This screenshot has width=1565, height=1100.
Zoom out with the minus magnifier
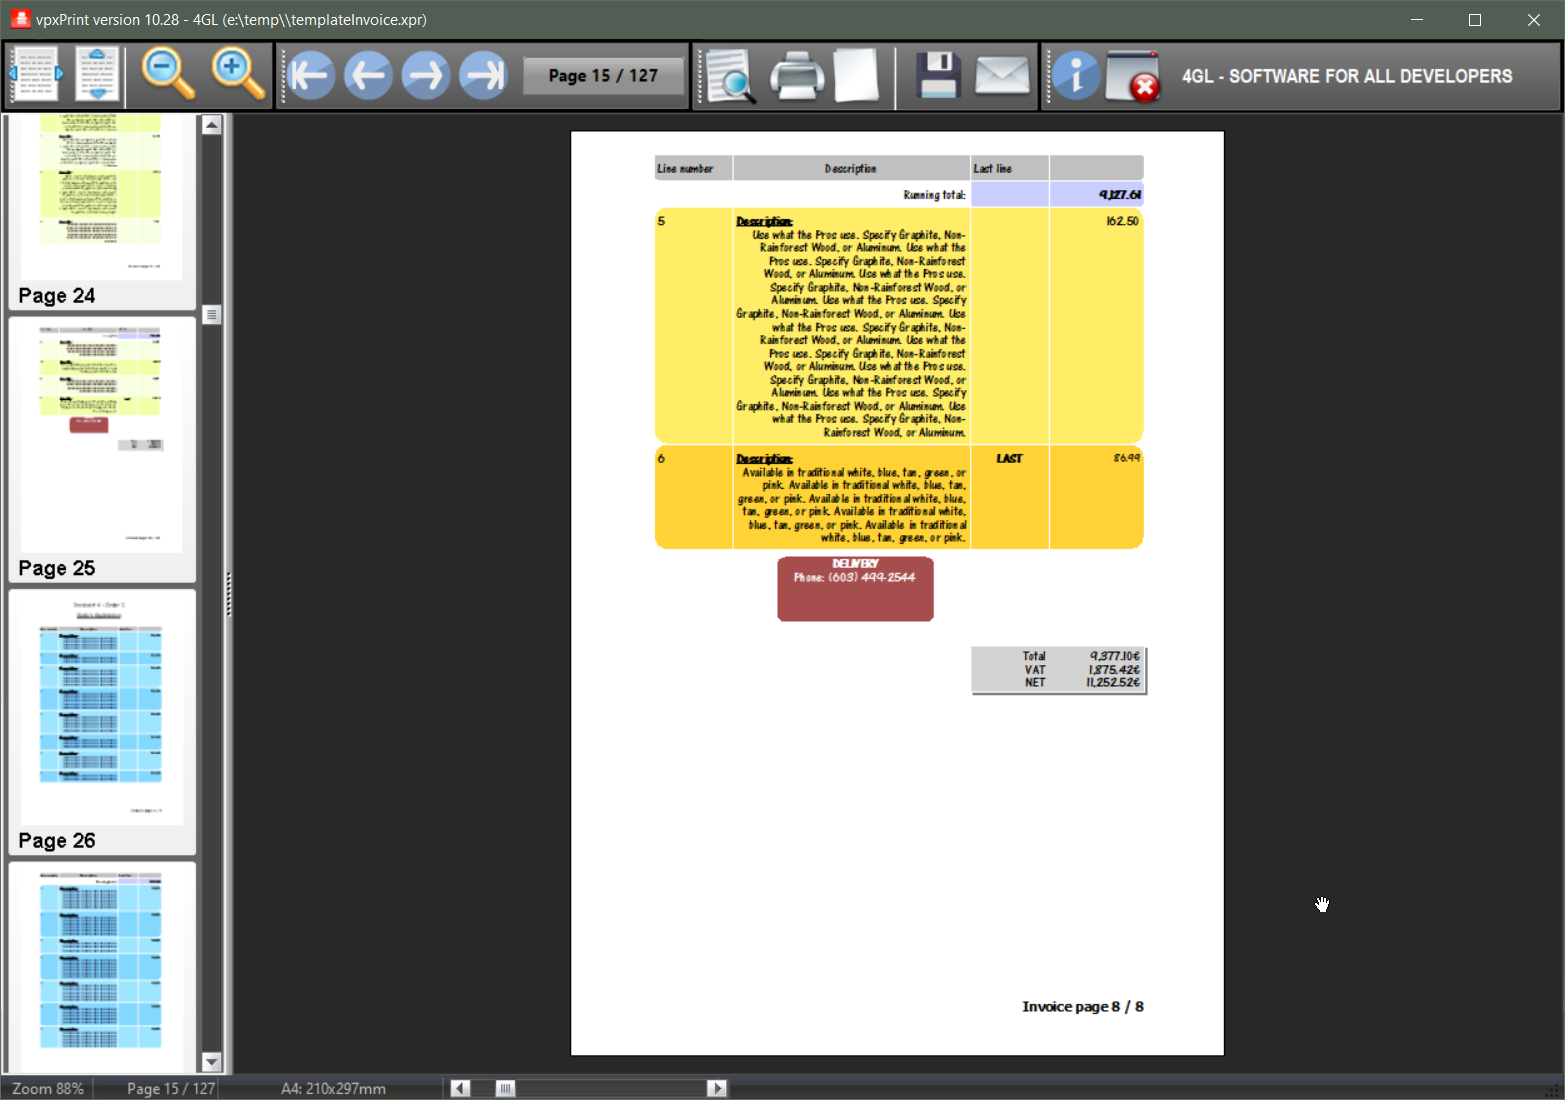coord(168,75)
